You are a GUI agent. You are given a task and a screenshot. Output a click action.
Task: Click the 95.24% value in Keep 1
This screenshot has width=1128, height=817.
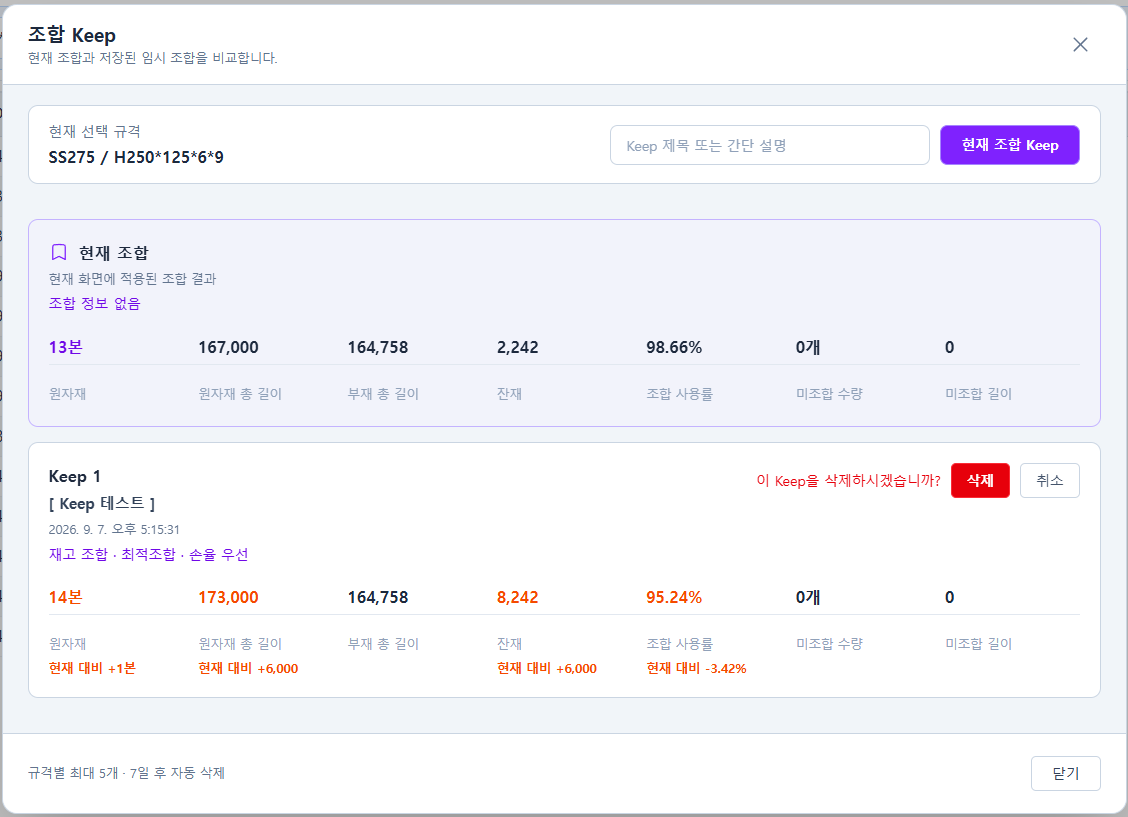[673, 598]
